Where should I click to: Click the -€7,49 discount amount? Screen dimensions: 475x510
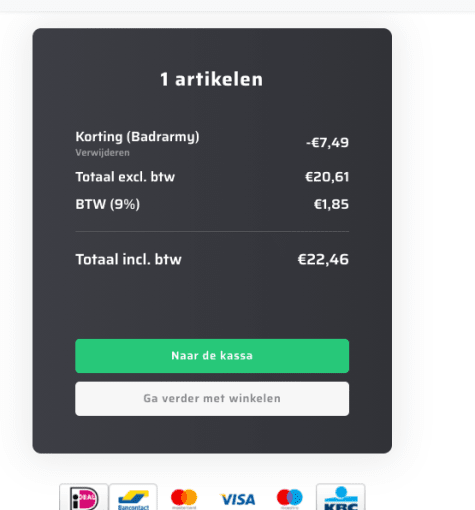point(327,143)
